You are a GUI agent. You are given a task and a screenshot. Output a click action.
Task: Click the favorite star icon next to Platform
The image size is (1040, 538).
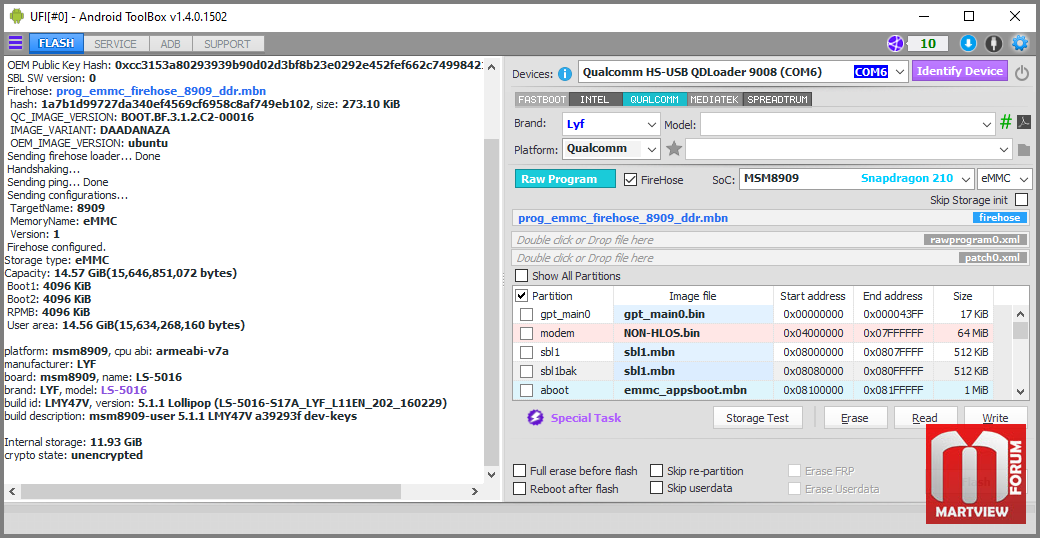pyautogui.click(x=674, y=149)
